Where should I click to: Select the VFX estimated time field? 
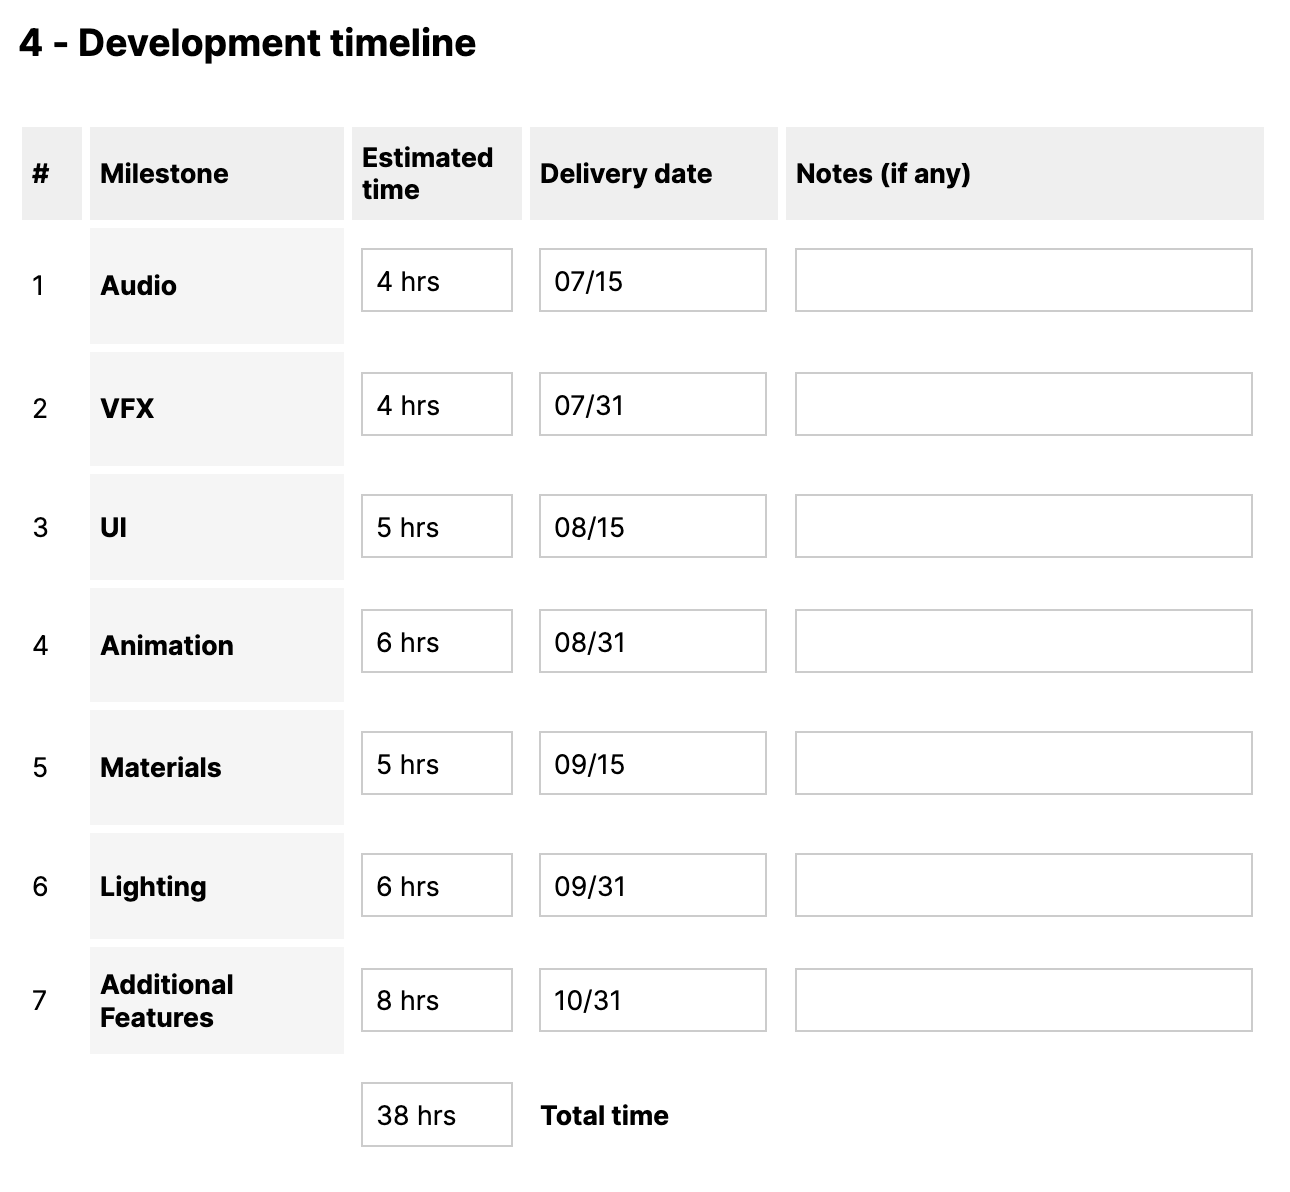436,405
